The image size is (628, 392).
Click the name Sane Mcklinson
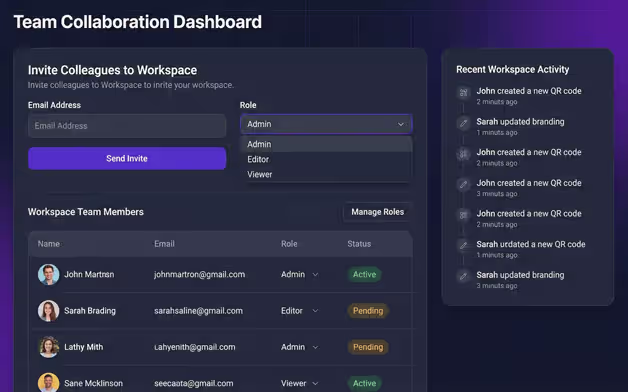93,383
